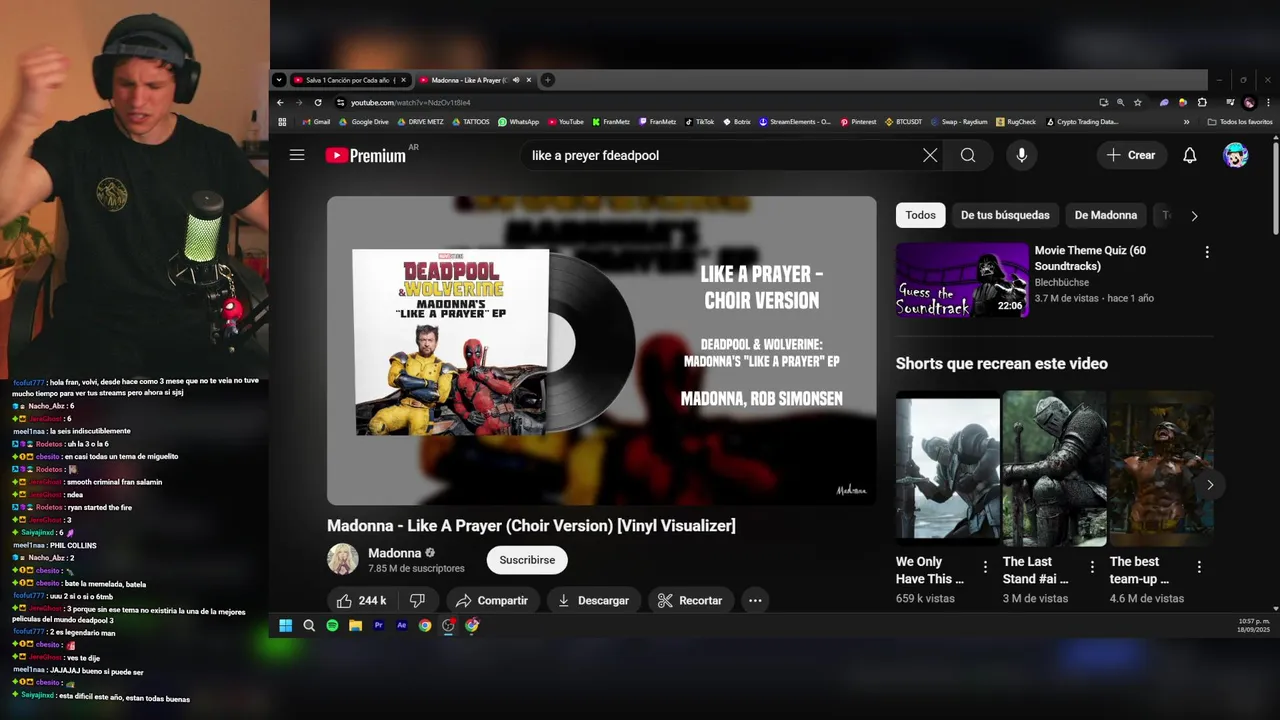Select the Todos filter chip
This screenshot has width=1280, height=720.
[x=921, y=215]
